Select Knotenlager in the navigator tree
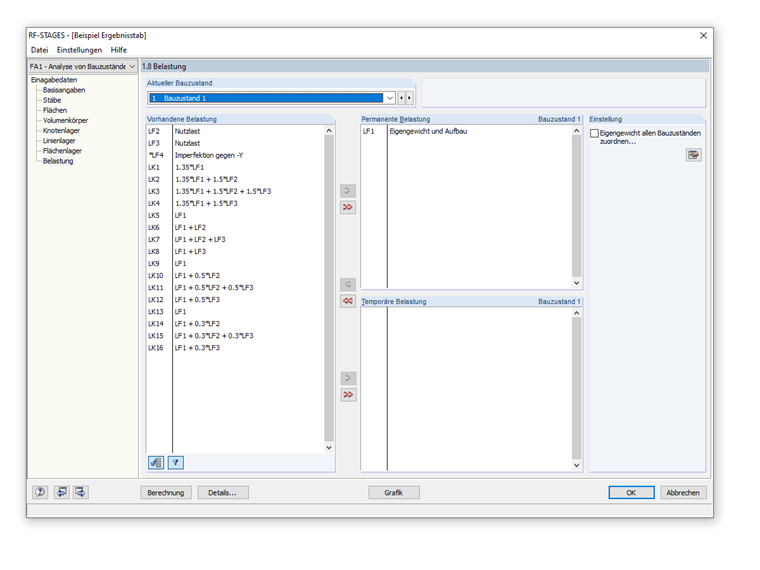 [x=61, y=131]
